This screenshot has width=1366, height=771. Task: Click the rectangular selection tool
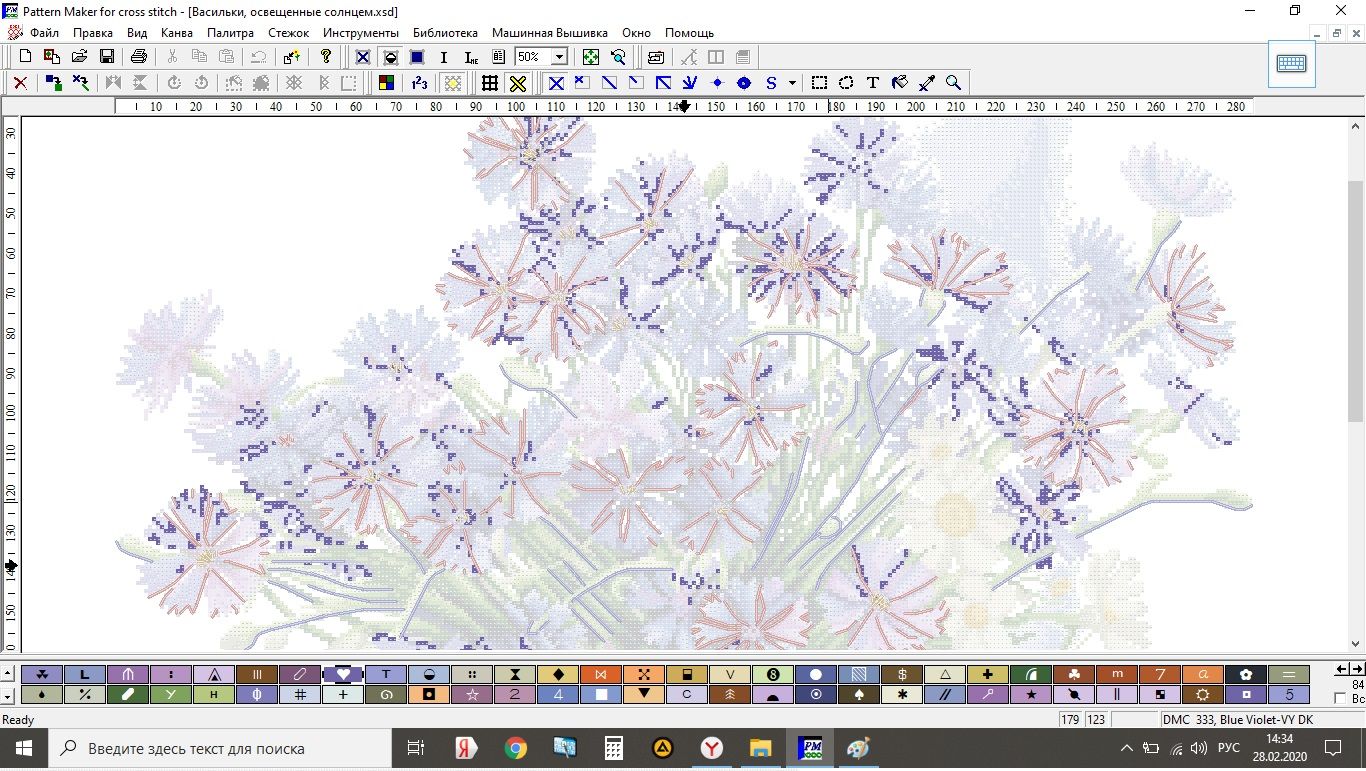click(x=819, y=83)
